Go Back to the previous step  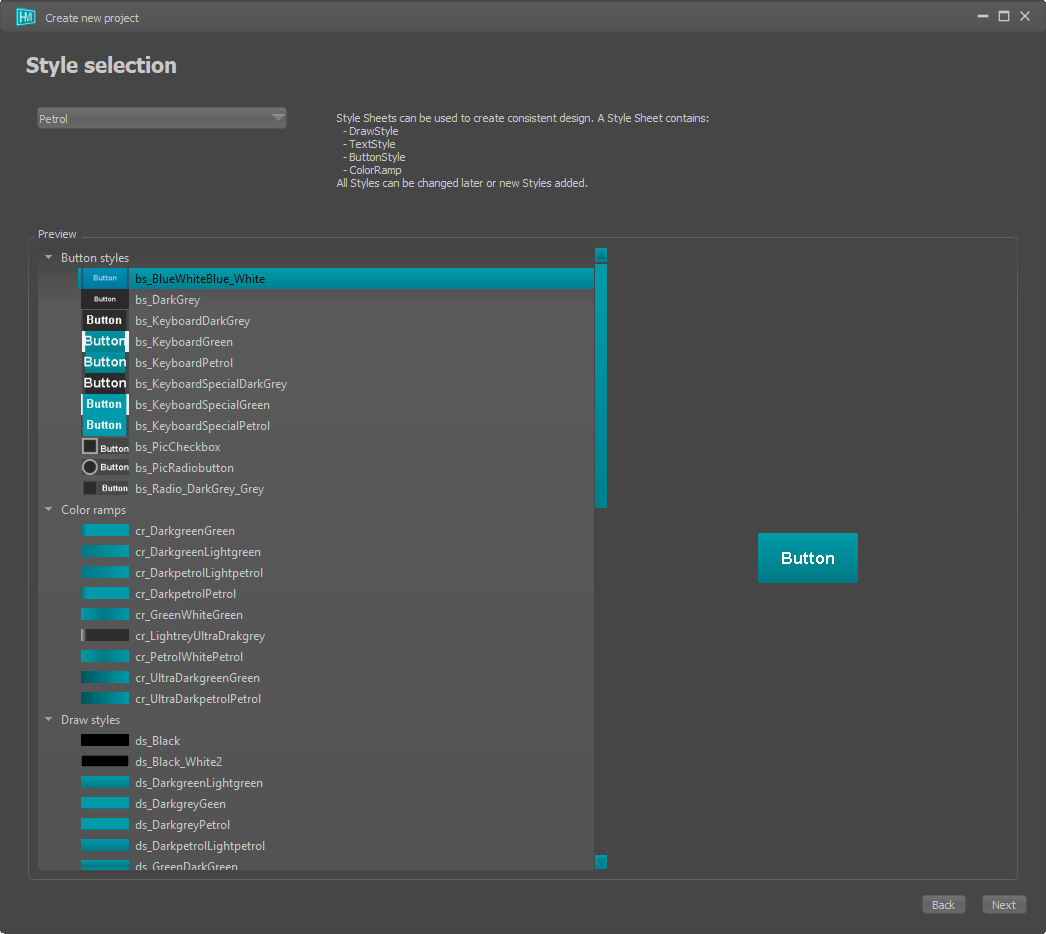[943, 905]
